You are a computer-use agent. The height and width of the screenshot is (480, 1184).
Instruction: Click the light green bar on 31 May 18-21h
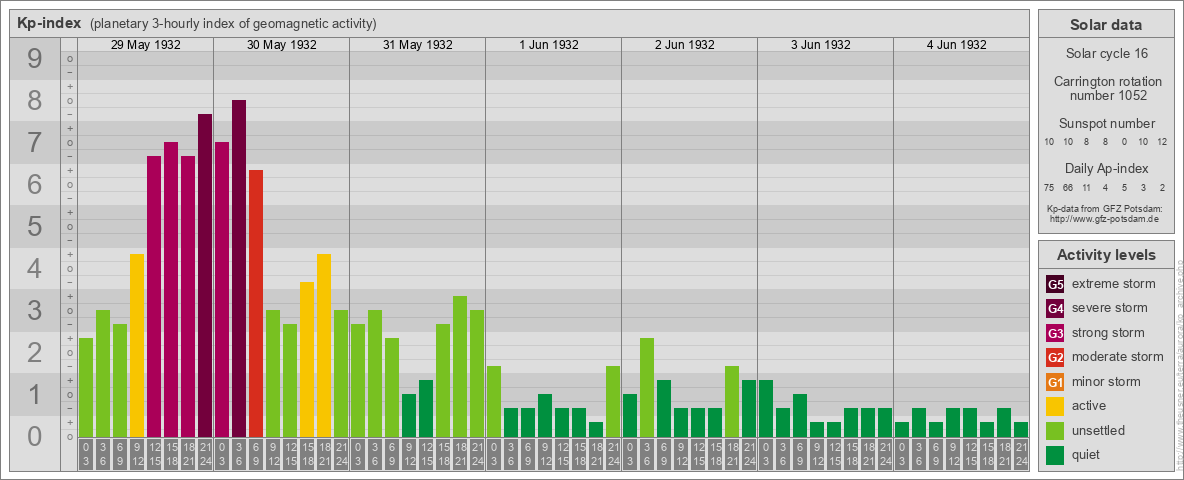click(x=460, y=367)
